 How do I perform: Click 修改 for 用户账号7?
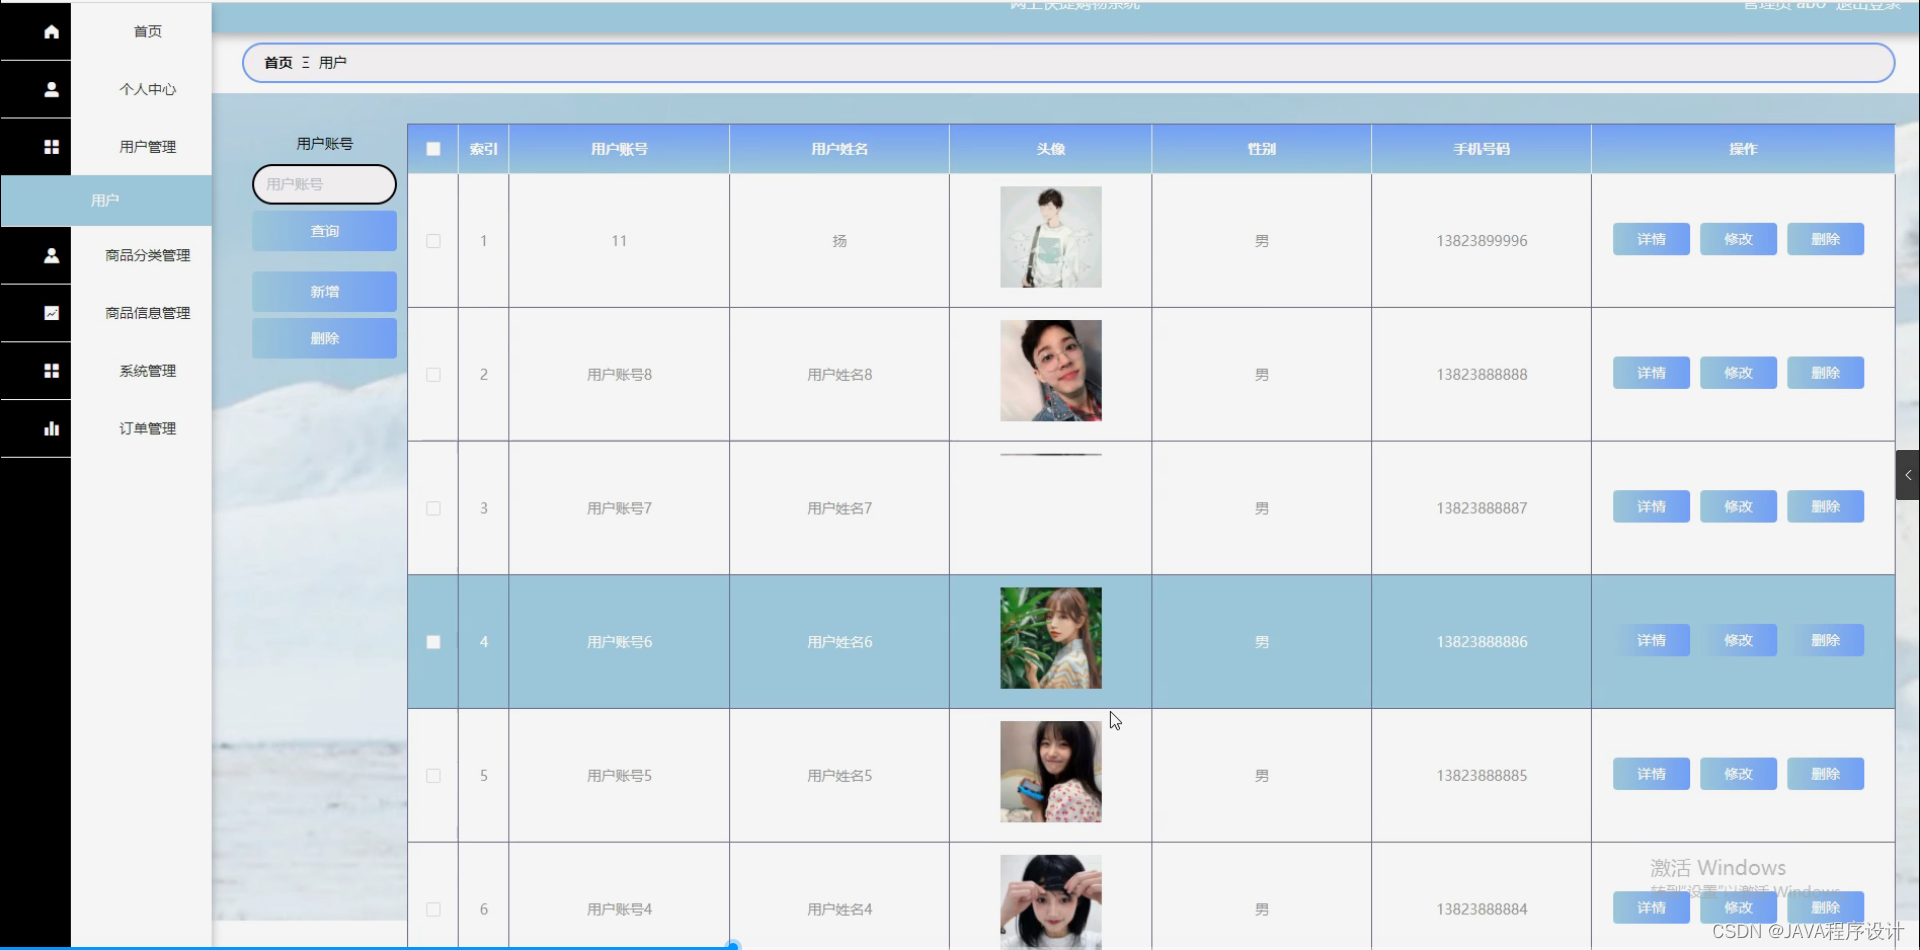[1738, 507]
